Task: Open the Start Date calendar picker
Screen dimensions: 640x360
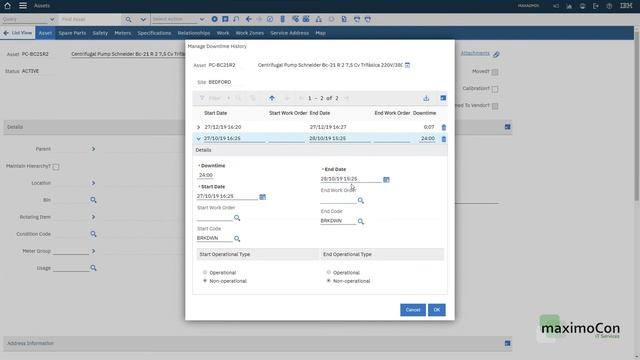Action: click(x=262, y=197)
